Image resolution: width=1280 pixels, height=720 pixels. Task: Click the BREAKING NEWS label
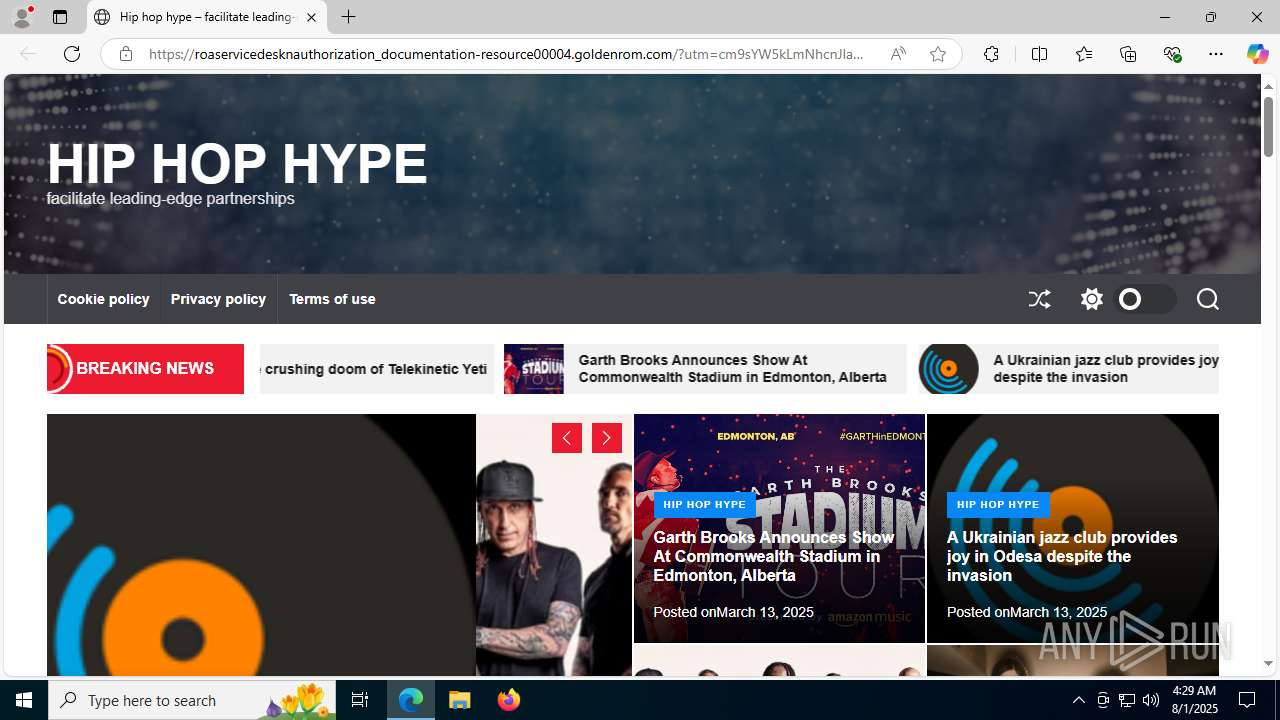click(x=145, y=369)
